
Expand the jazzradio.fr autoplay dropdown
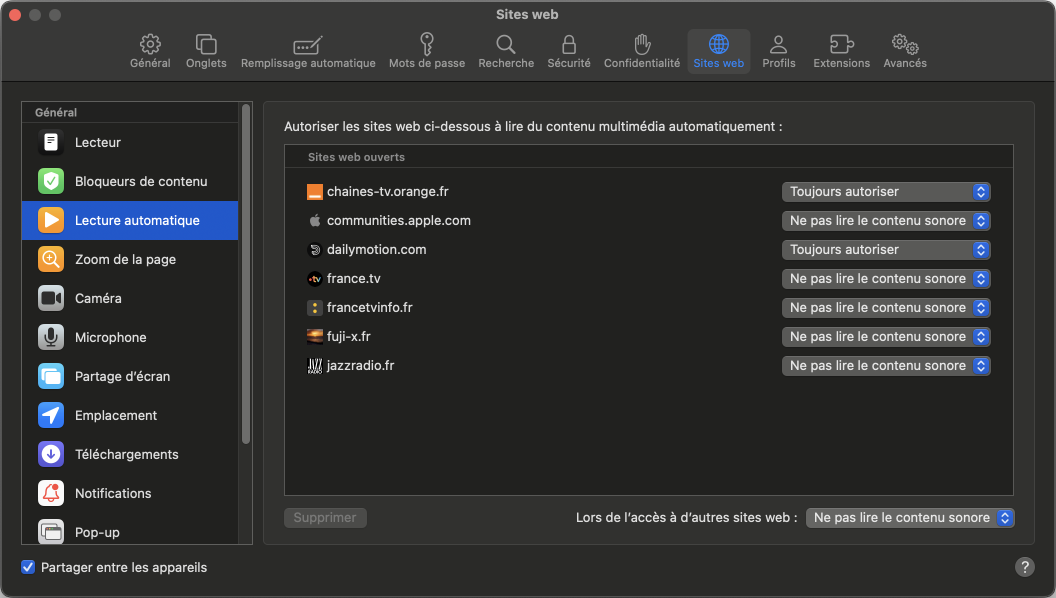pos(886,366)
